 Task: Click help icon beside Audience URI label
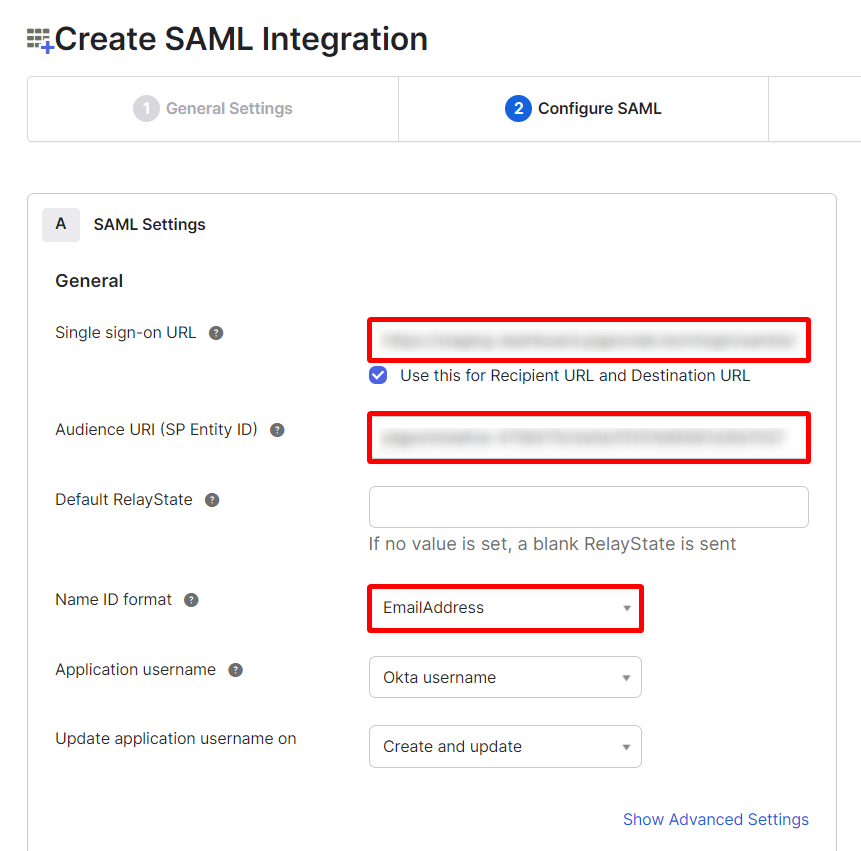point(277,430)
